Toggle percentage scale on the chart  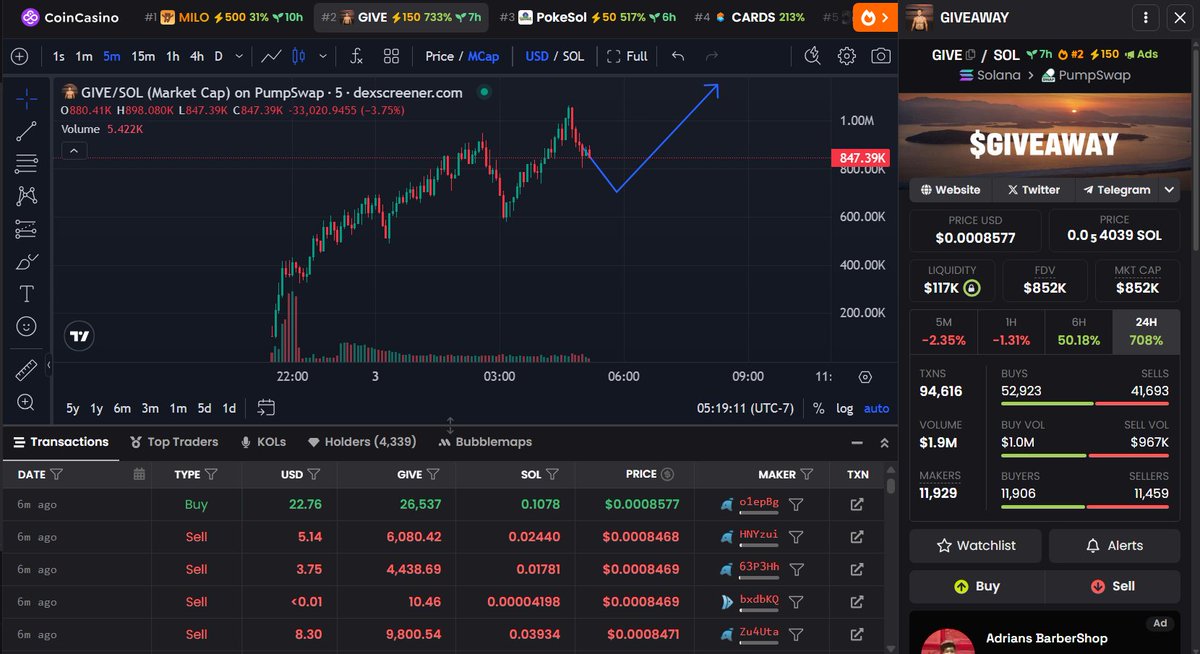(x=819, y=408)
